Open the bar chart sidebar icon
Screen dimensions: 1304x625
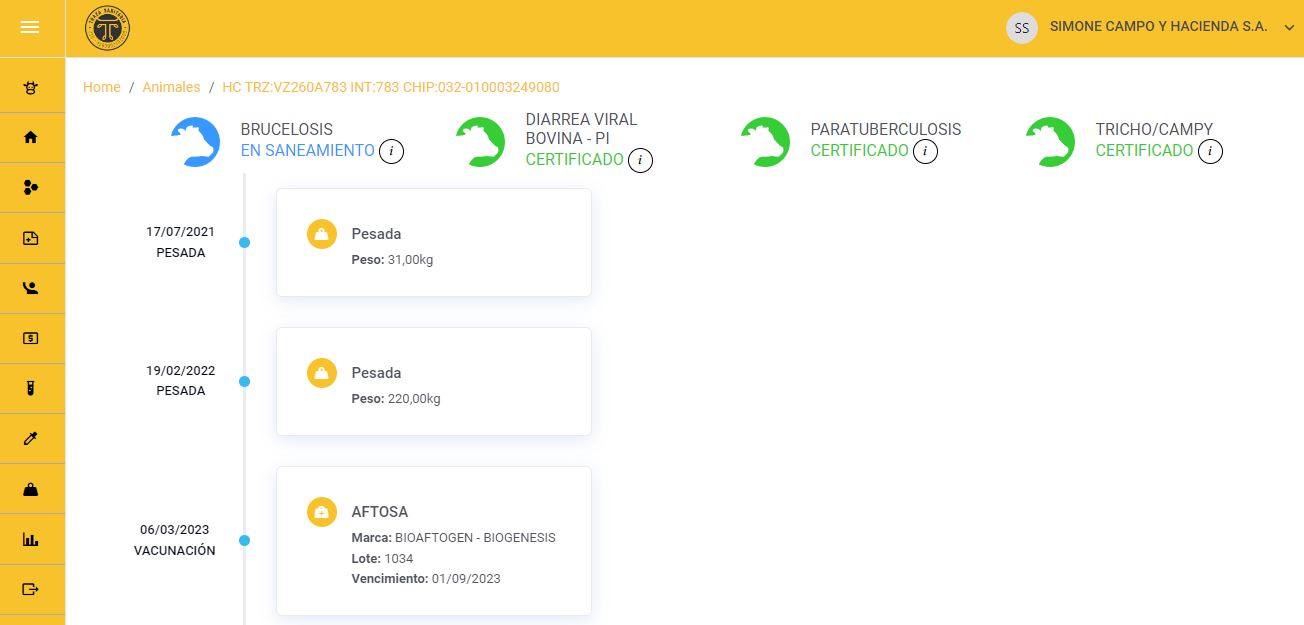point(30,539)
